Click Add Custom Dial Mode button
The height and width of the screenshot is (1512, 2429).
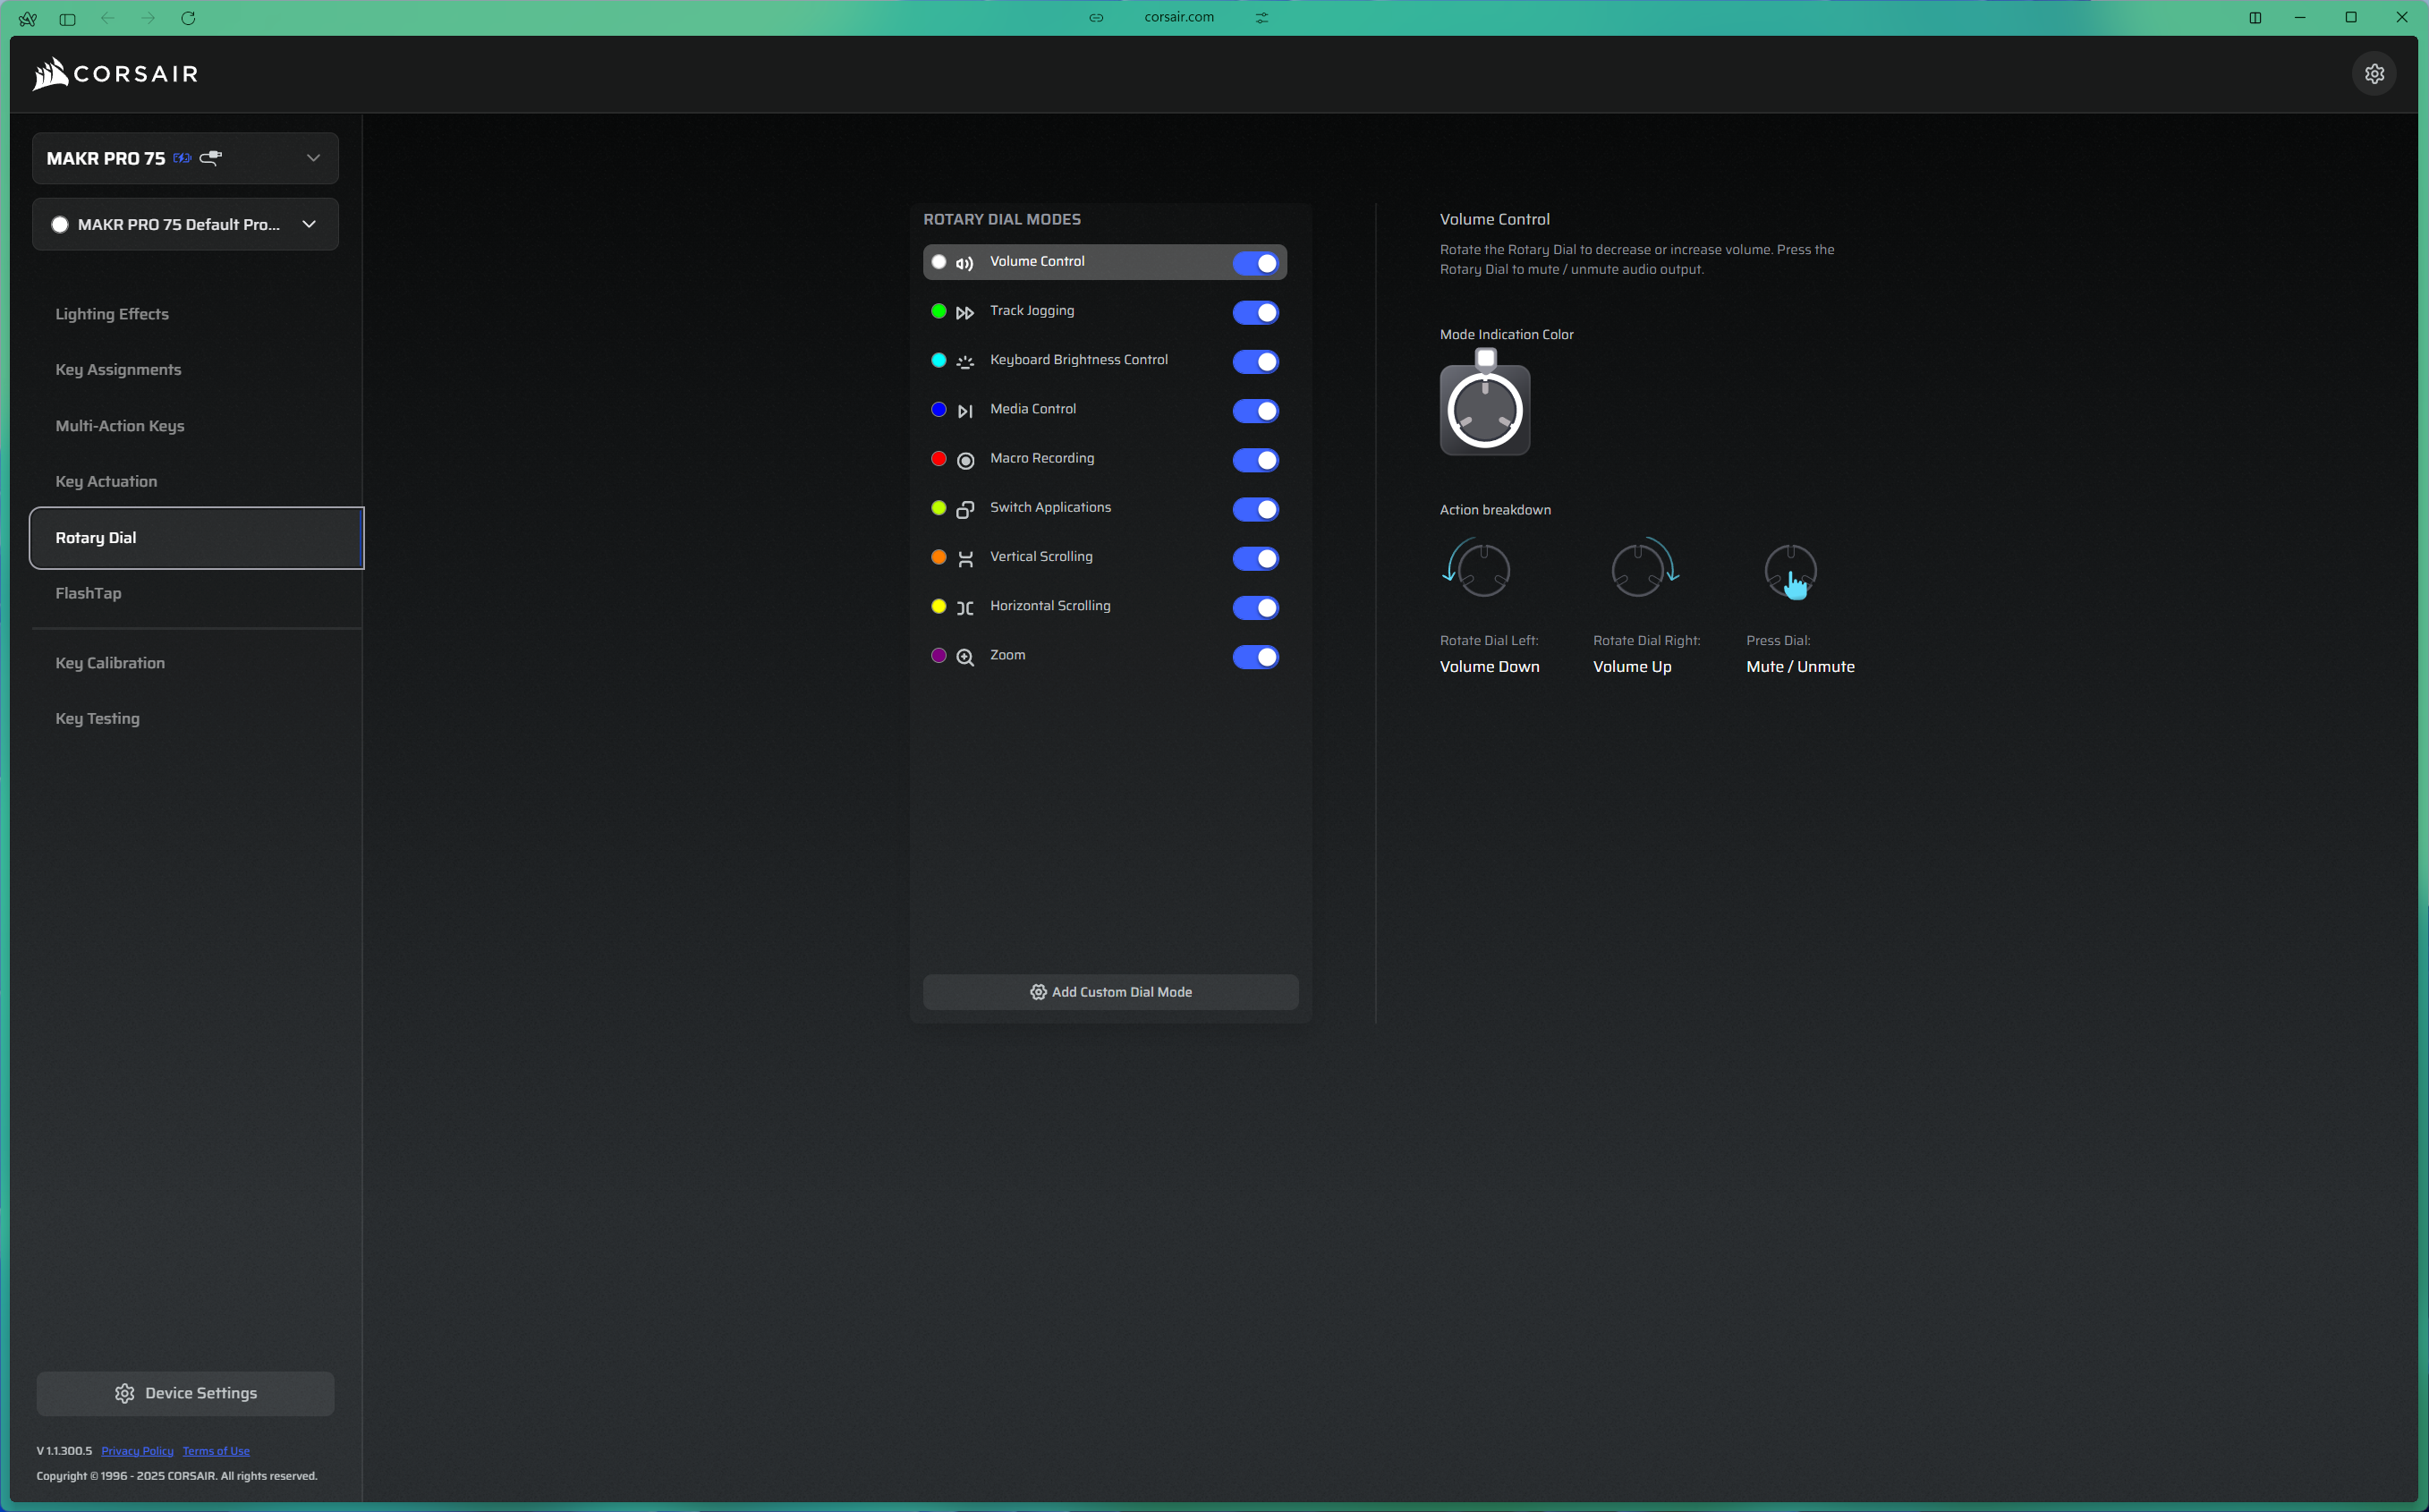[x=1110, y=992]
